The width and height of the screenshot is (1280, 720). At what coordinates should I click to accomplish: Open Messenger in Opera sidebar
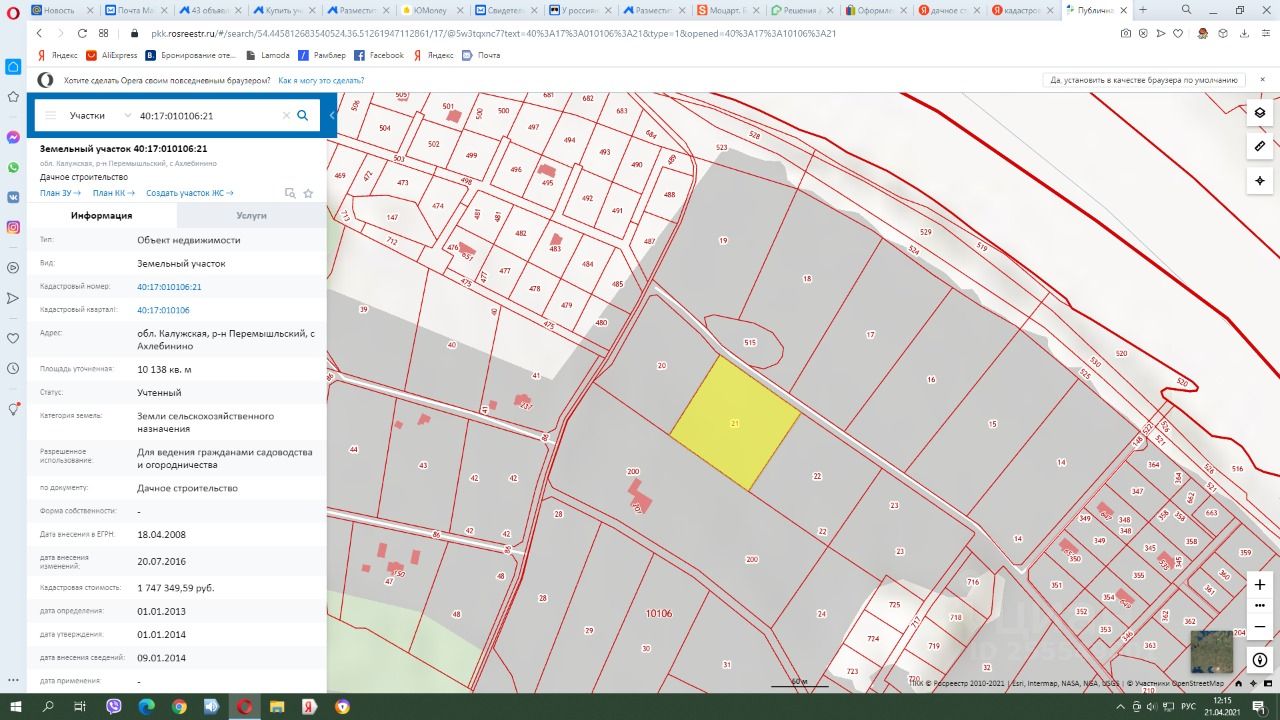pos(13,137)
